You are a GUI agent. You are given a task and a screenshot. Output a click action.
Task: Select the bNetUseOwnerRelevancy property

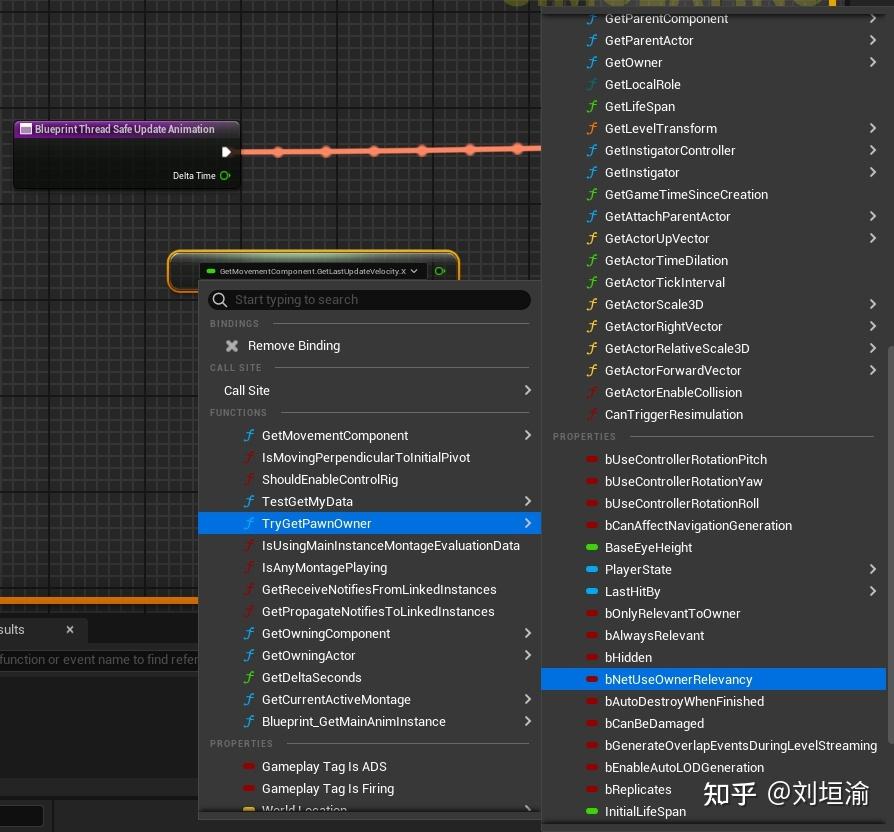click(678, 679)
